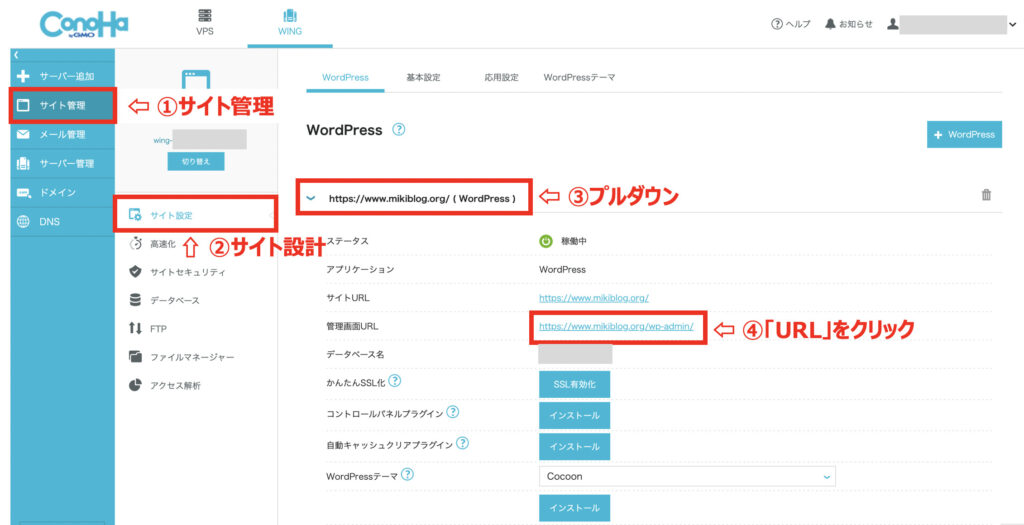The image size is (1024, 525).
Task: Click help icon next to 自動キャッシュクリアプラグイン
Action: [462, 443]
